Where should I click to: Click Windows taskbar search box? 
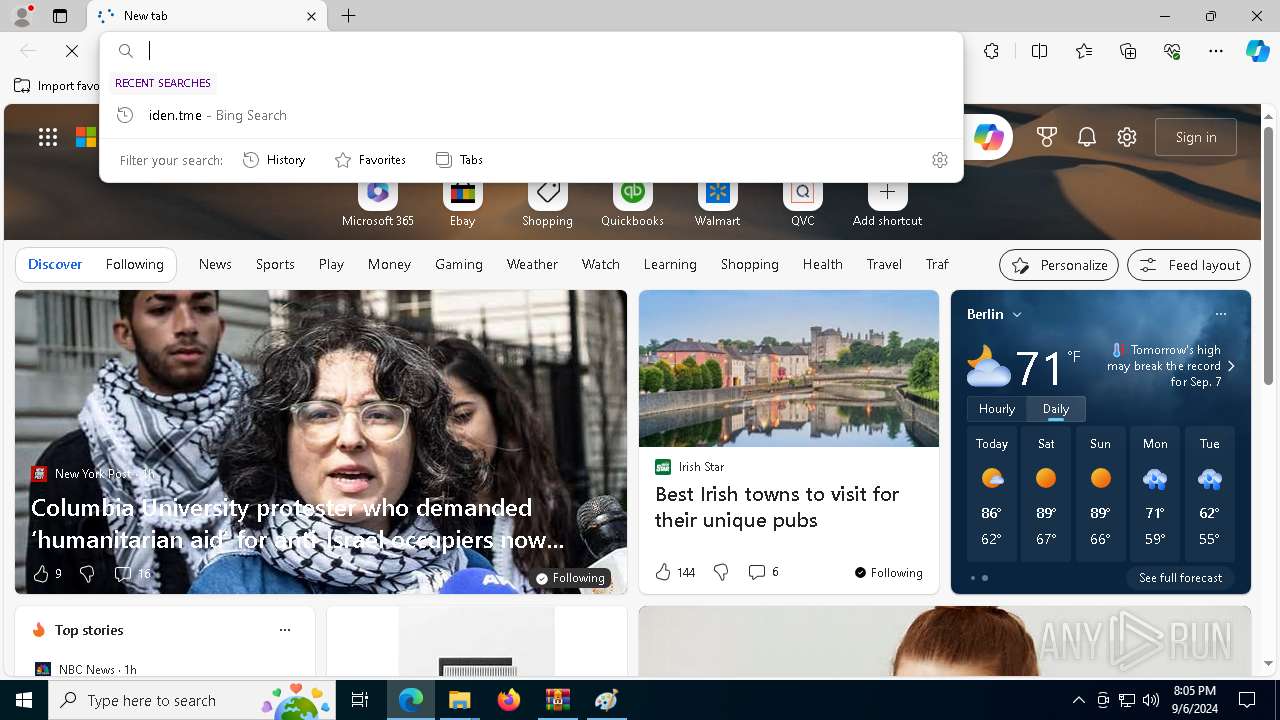(x=192, y=700)
